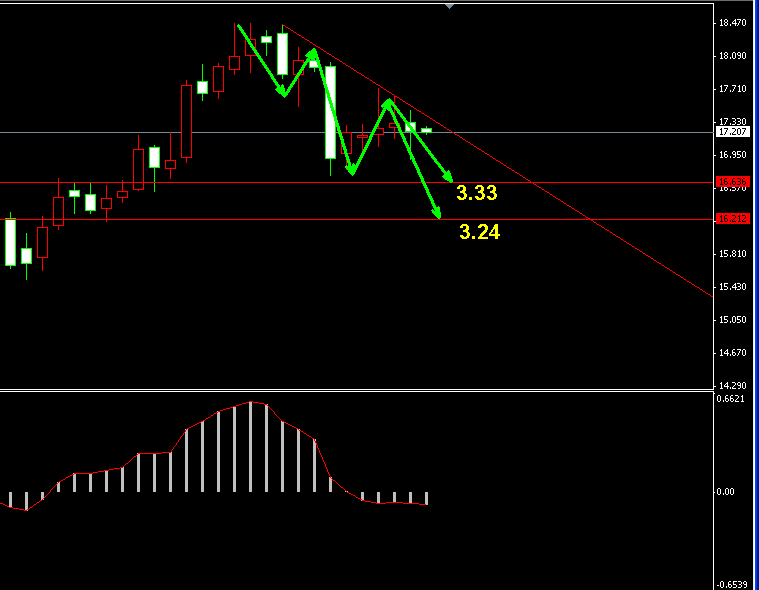
Task: Select the yellow 3.33 text label
Action: [x=476, y=193]
